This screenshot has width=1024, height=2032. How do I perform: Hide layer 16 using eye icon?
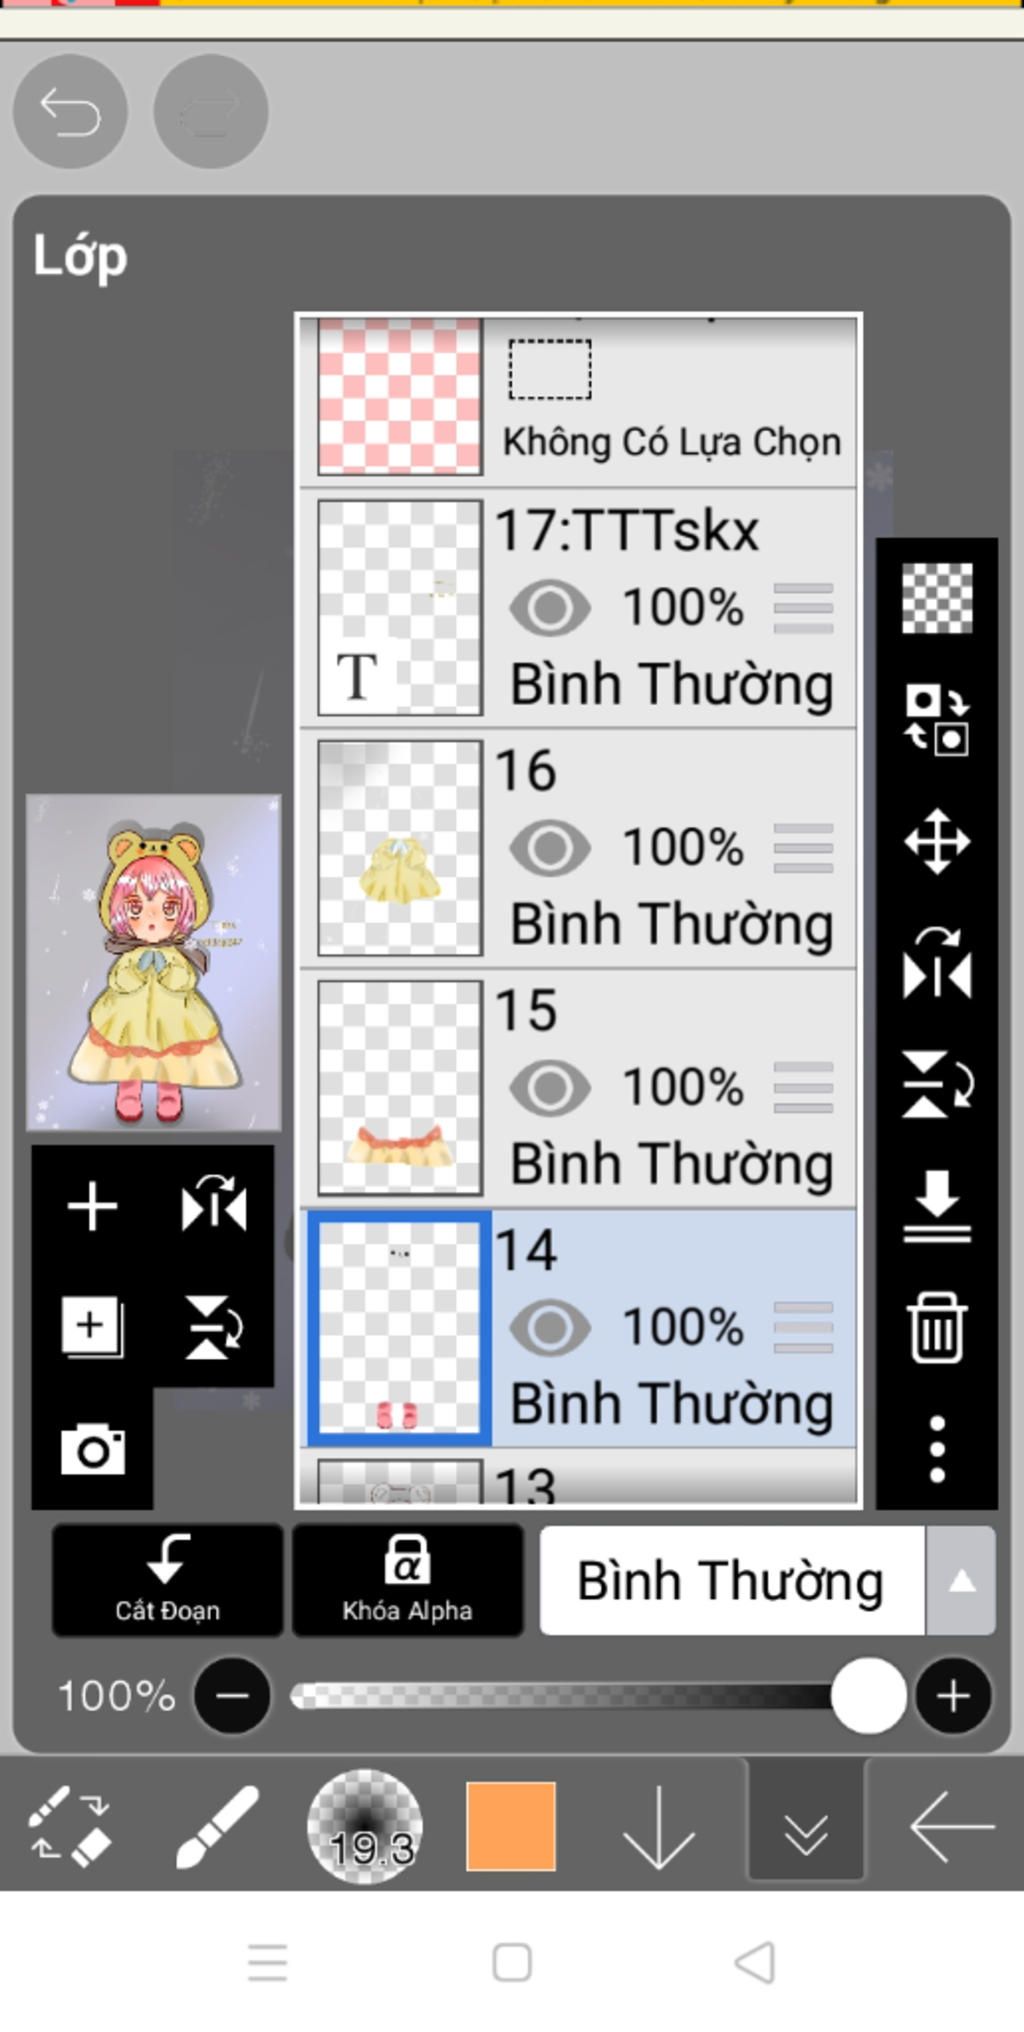[550, 848]
